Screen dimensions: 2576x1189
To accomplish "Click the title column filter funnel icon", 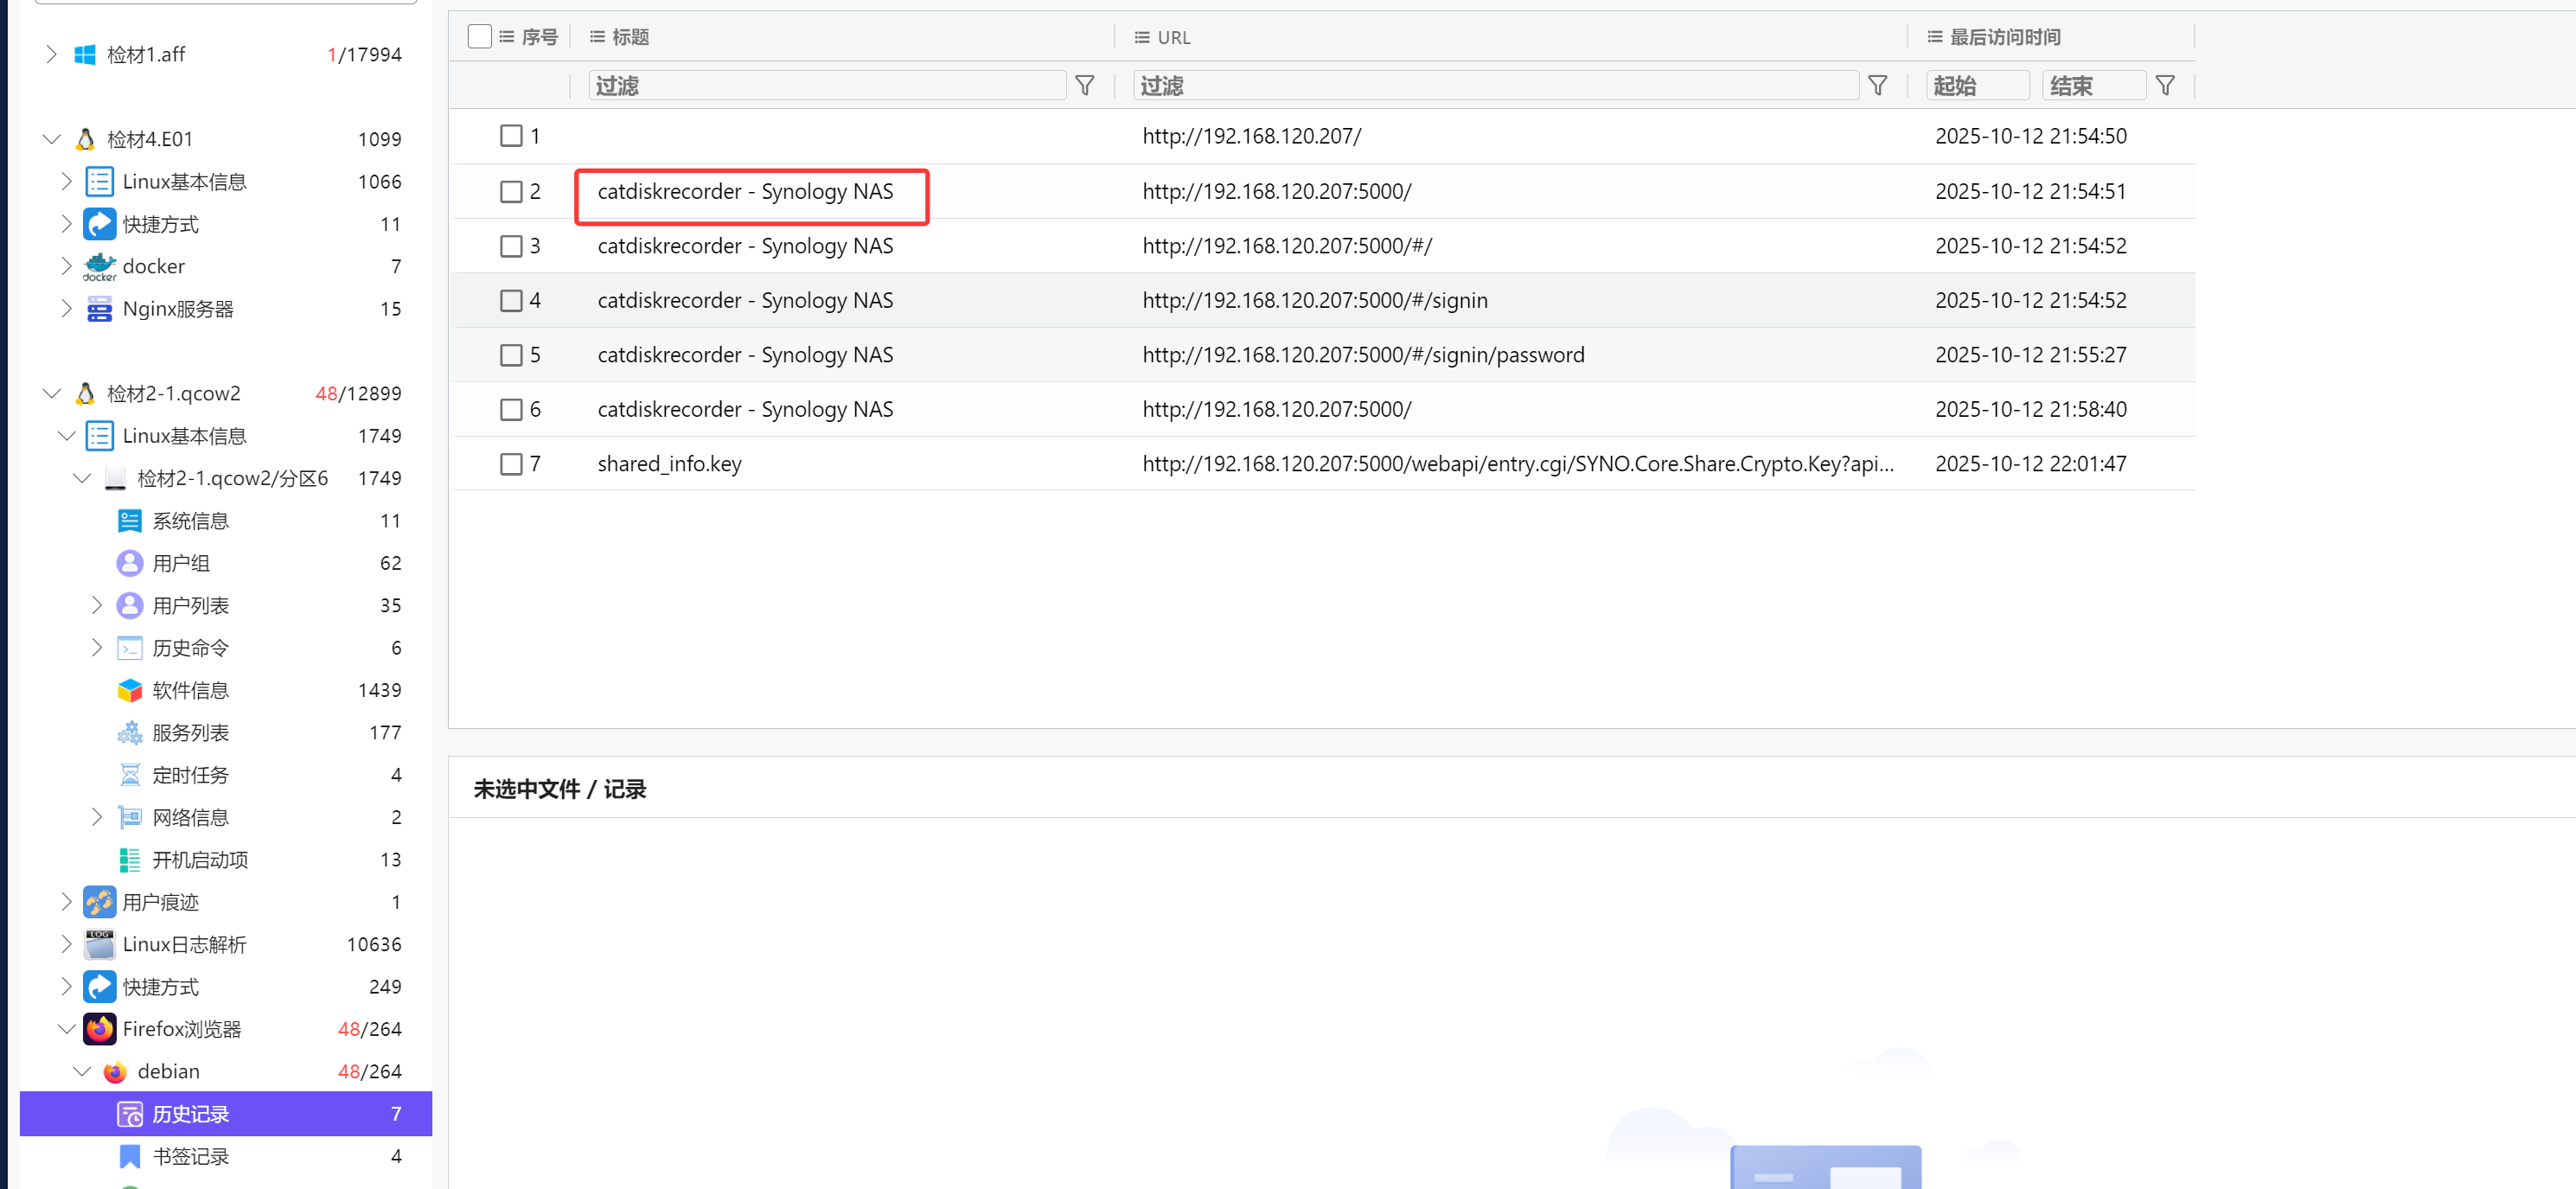I will 1084,86.
